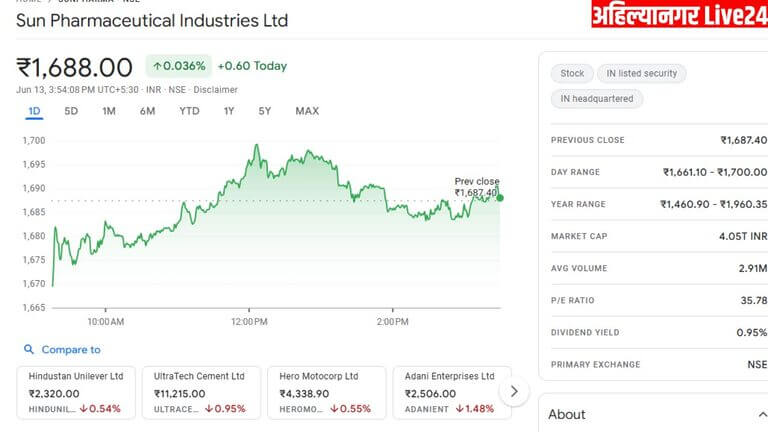Open the Disclaimer link

216,90
